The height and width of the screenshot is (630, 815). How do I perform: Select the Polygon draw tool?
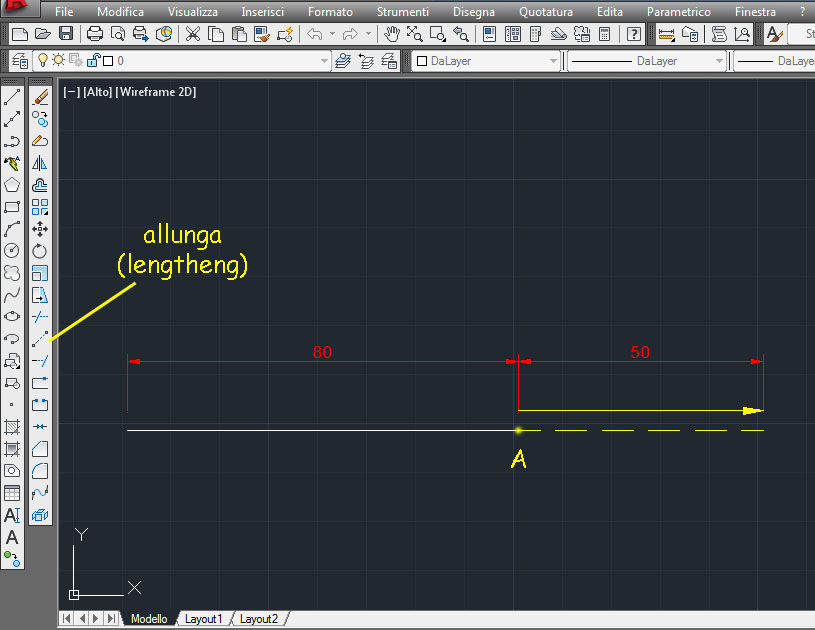12,185
